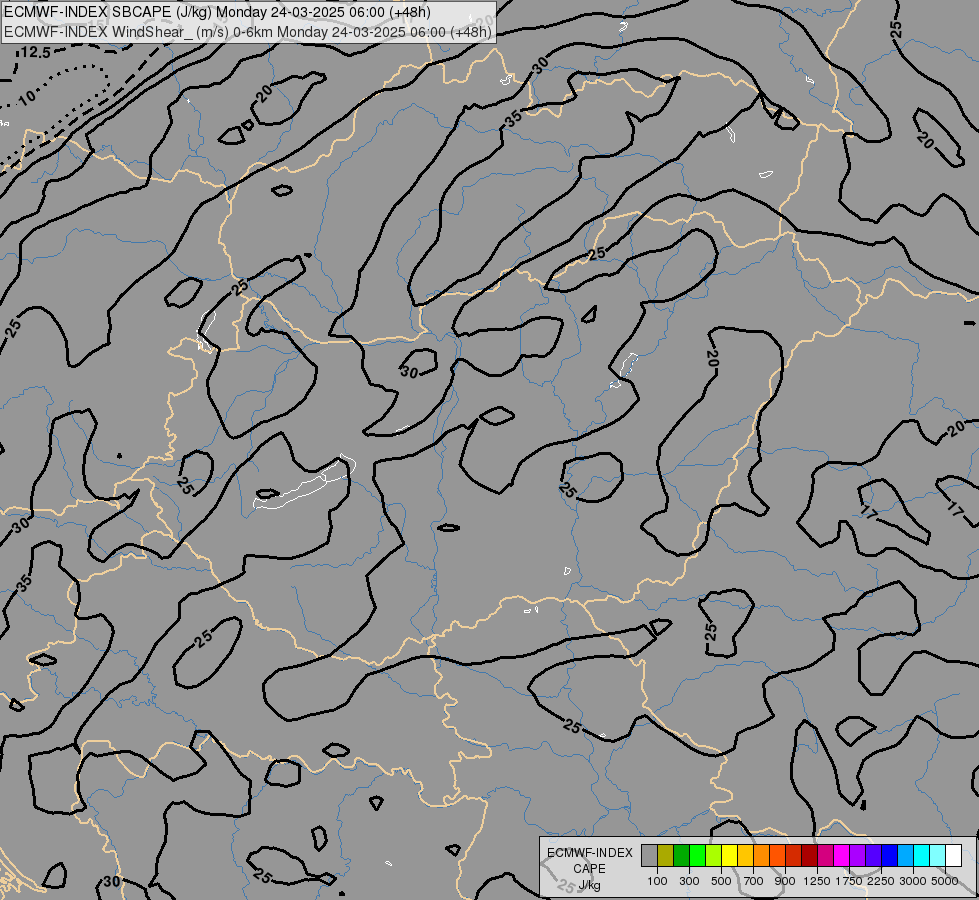Click the '1250' legend value

[817, 881]
